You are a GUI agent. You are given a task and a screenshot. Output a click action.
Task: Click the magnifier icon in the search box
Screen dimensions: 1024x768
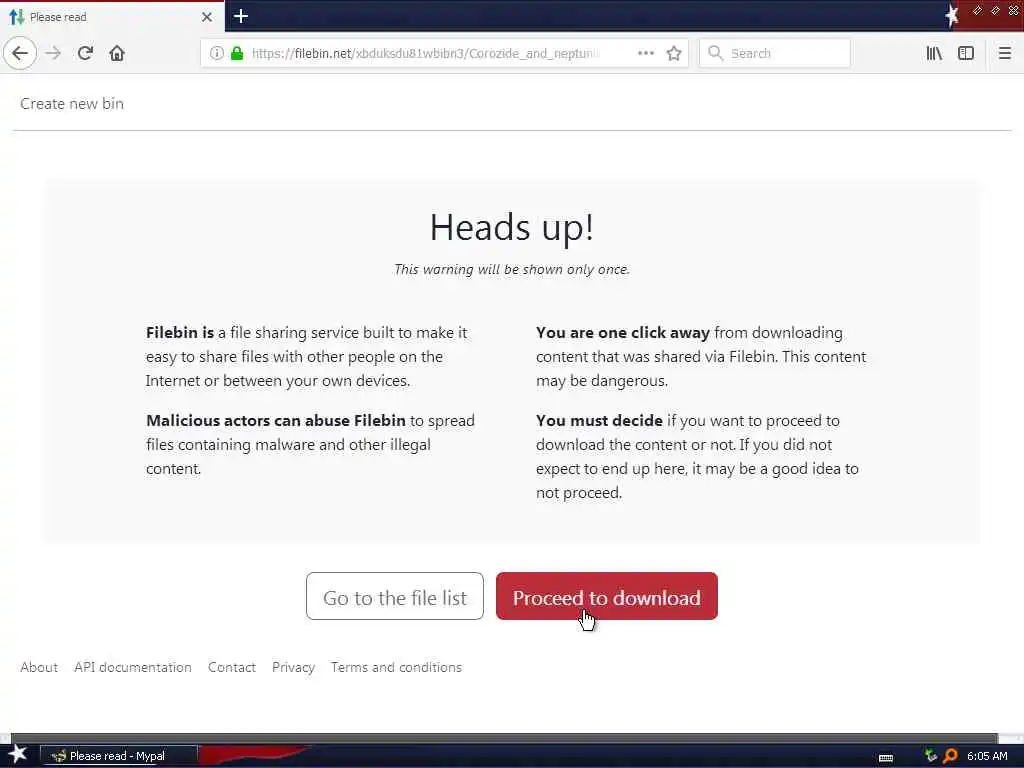[716, 53]
